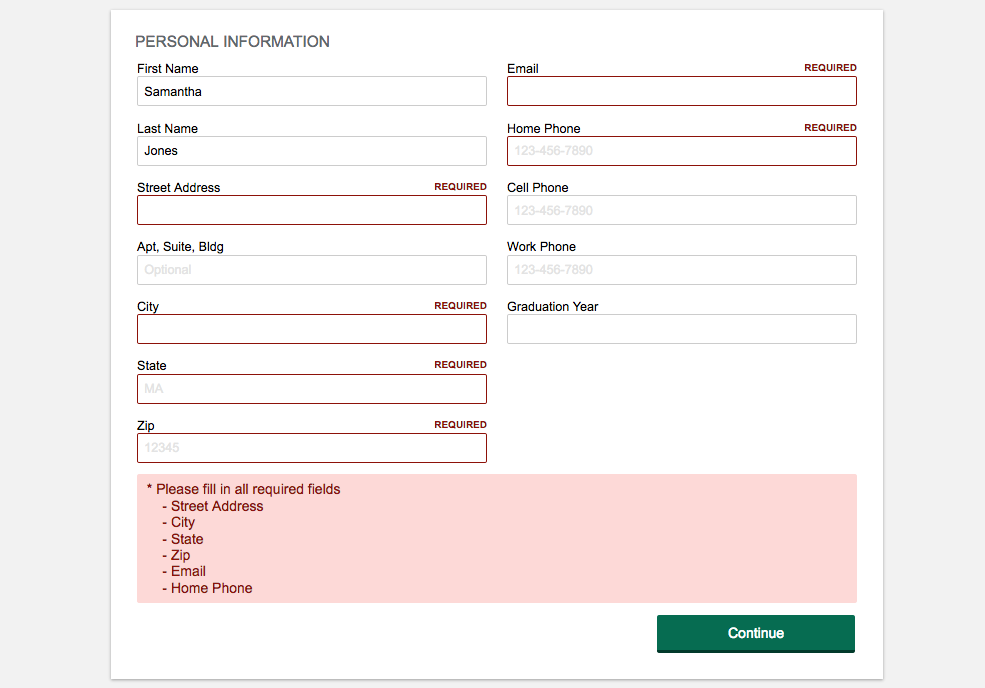
Task: Click the Street Address error list item
Action: tap(217, 506)
